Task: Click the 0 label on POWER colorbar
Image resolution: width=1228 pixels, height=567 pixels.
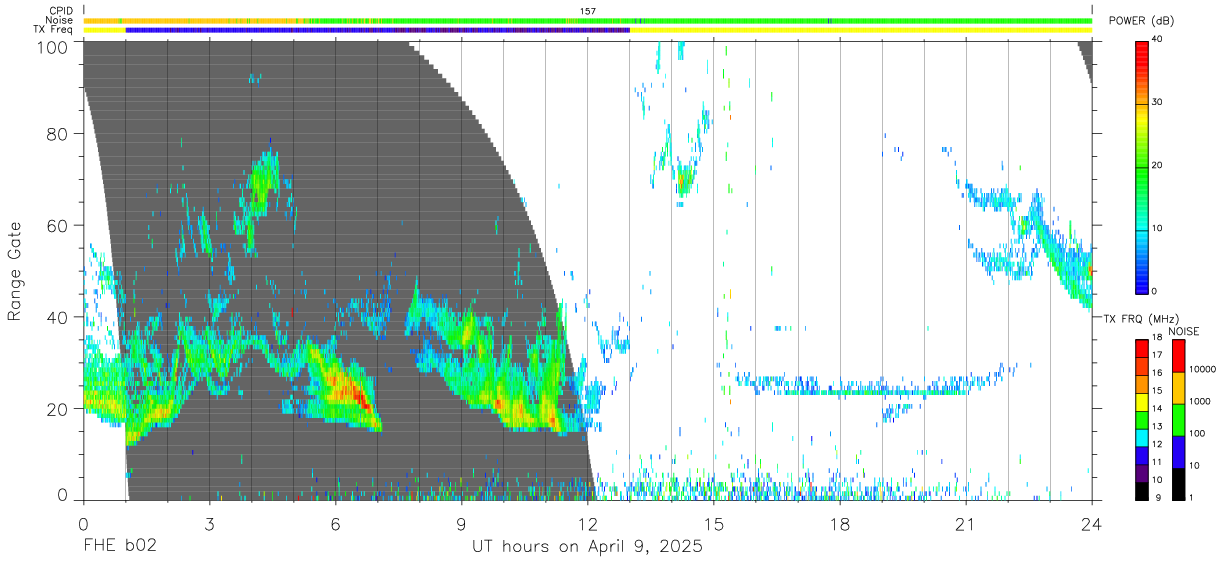Action: click(x=1154, y=292)
